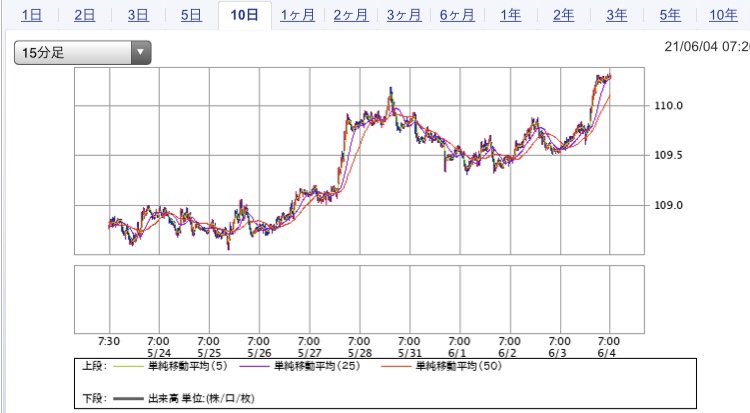Click the 下段 legend row label

pos(95,398)
